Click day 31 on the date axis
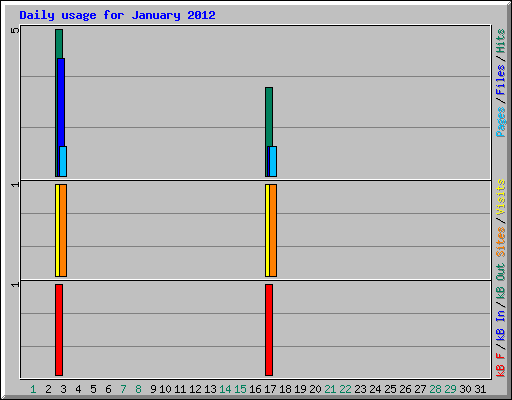512x400 pixels. pyautogui.click(x=480, y=389)
